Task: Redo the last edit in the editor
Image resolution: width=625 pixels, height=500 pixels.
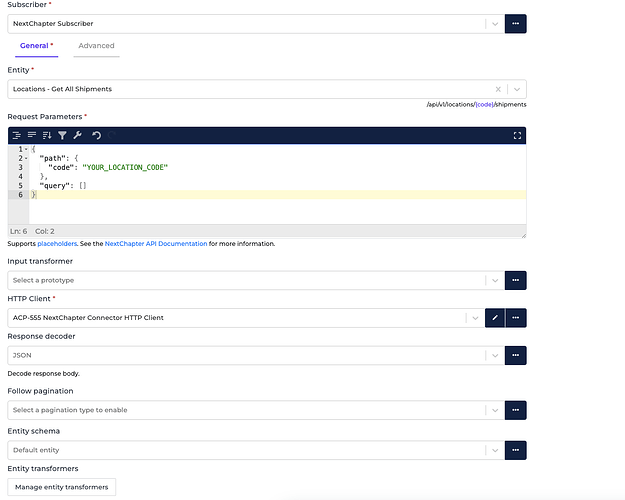Action: pos(112,136)
